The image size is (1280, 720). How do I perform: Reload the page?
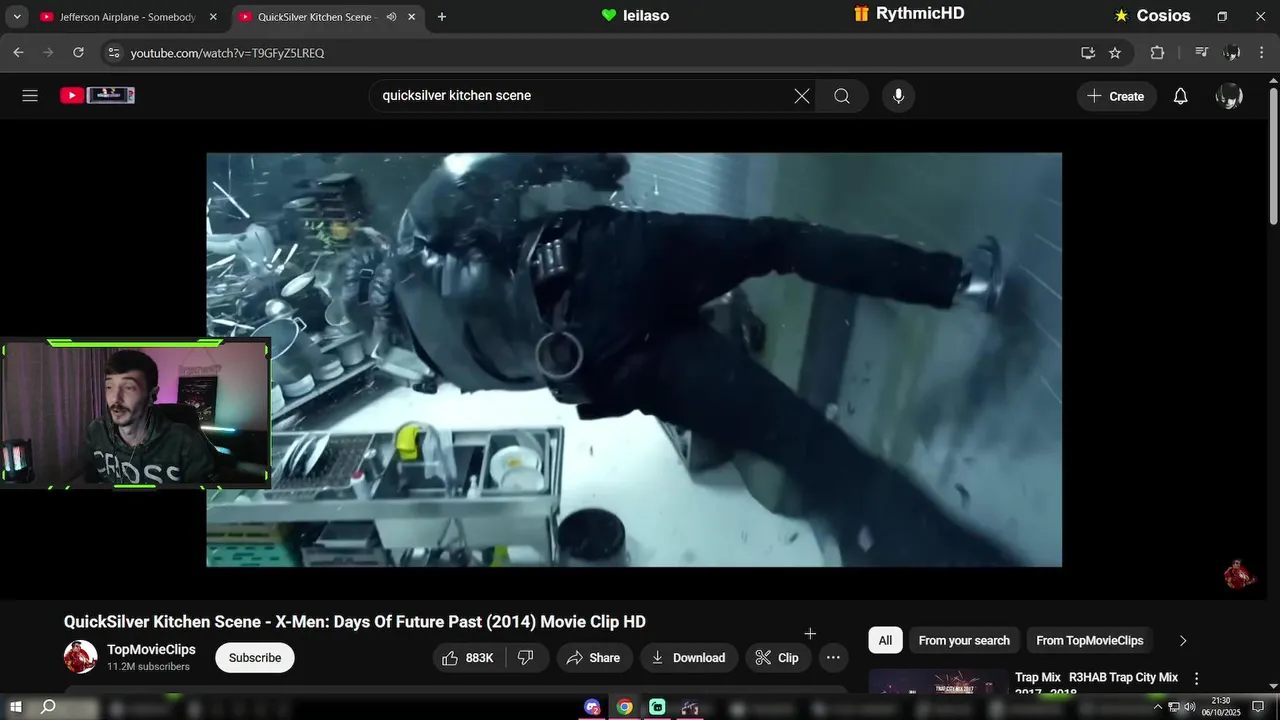click(x=78, y=53)
